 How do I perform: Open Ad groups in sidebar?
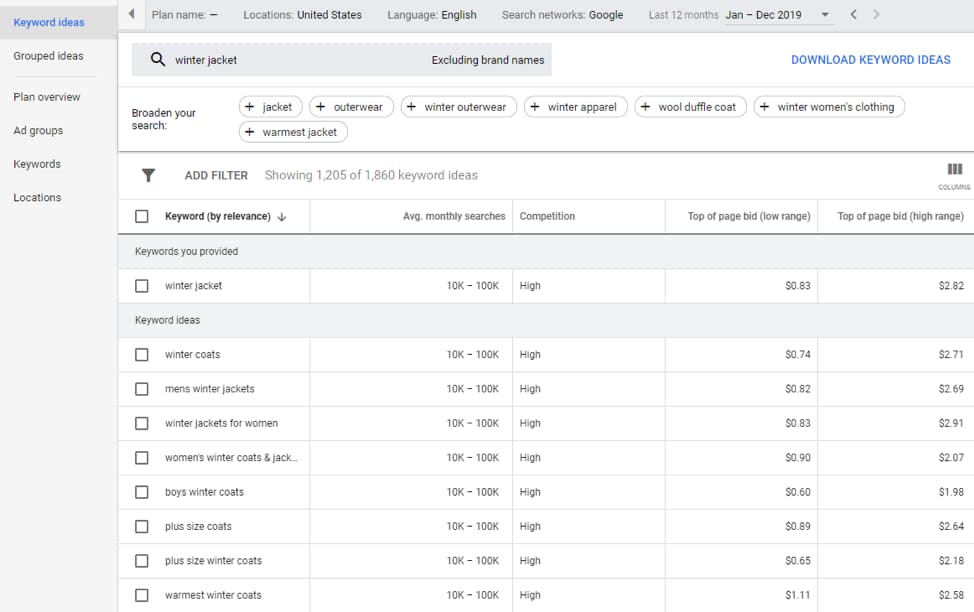(38, 130)
